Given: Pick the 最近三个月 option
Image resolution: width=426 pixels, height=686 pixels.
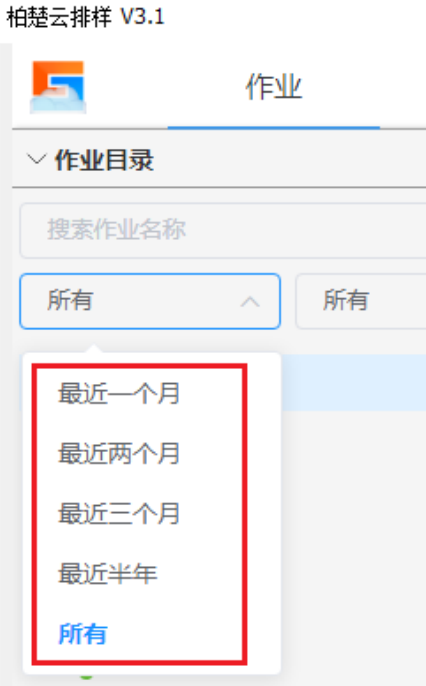Looking at the screenshot, I should tap(119, 514).
